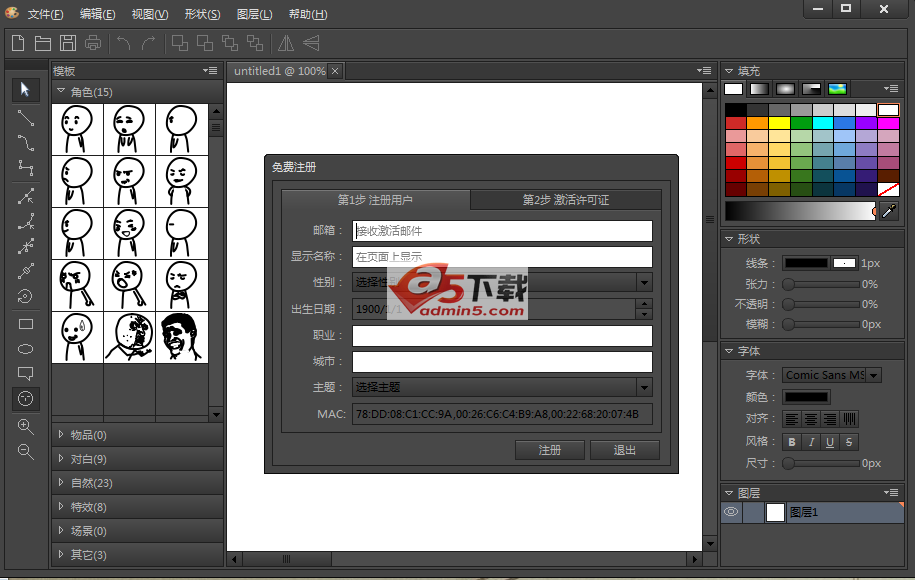Toggle bold font style
Image resolution: width=915 pixels, height=580 pixels.
click(791, 442)
